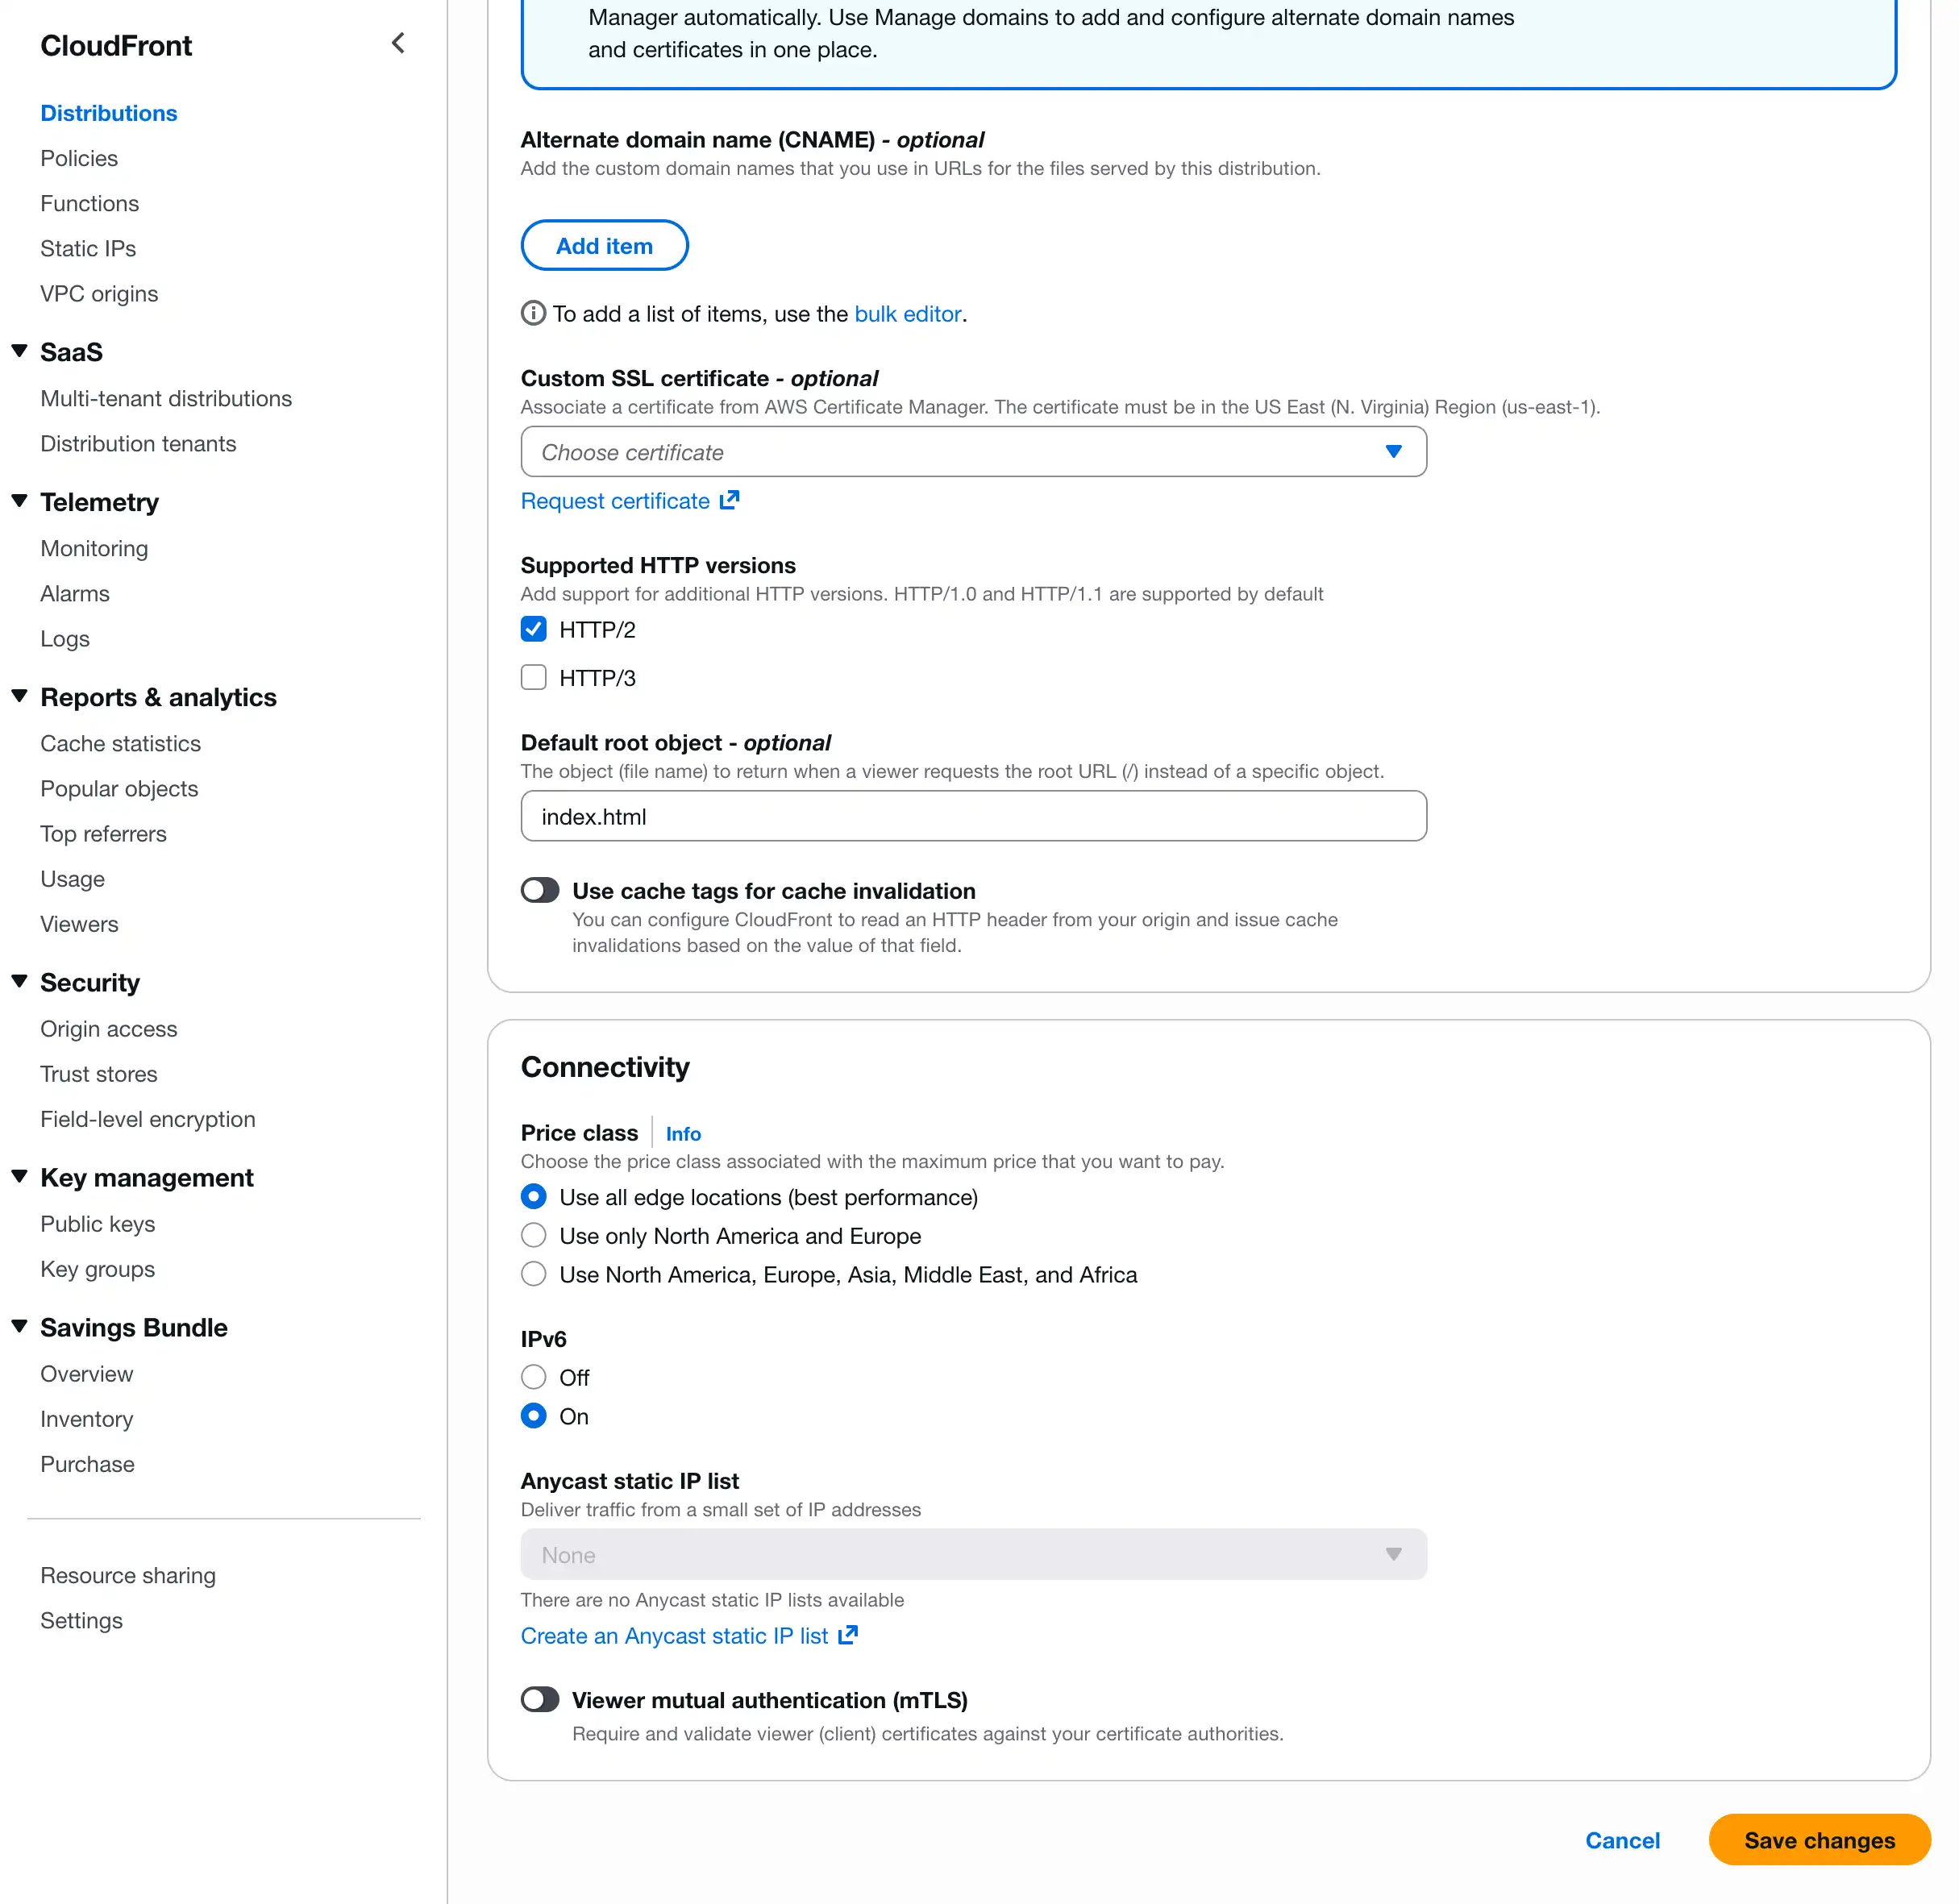
Task: Collapse the Security section triangle icon
Action: pos(19,982)
